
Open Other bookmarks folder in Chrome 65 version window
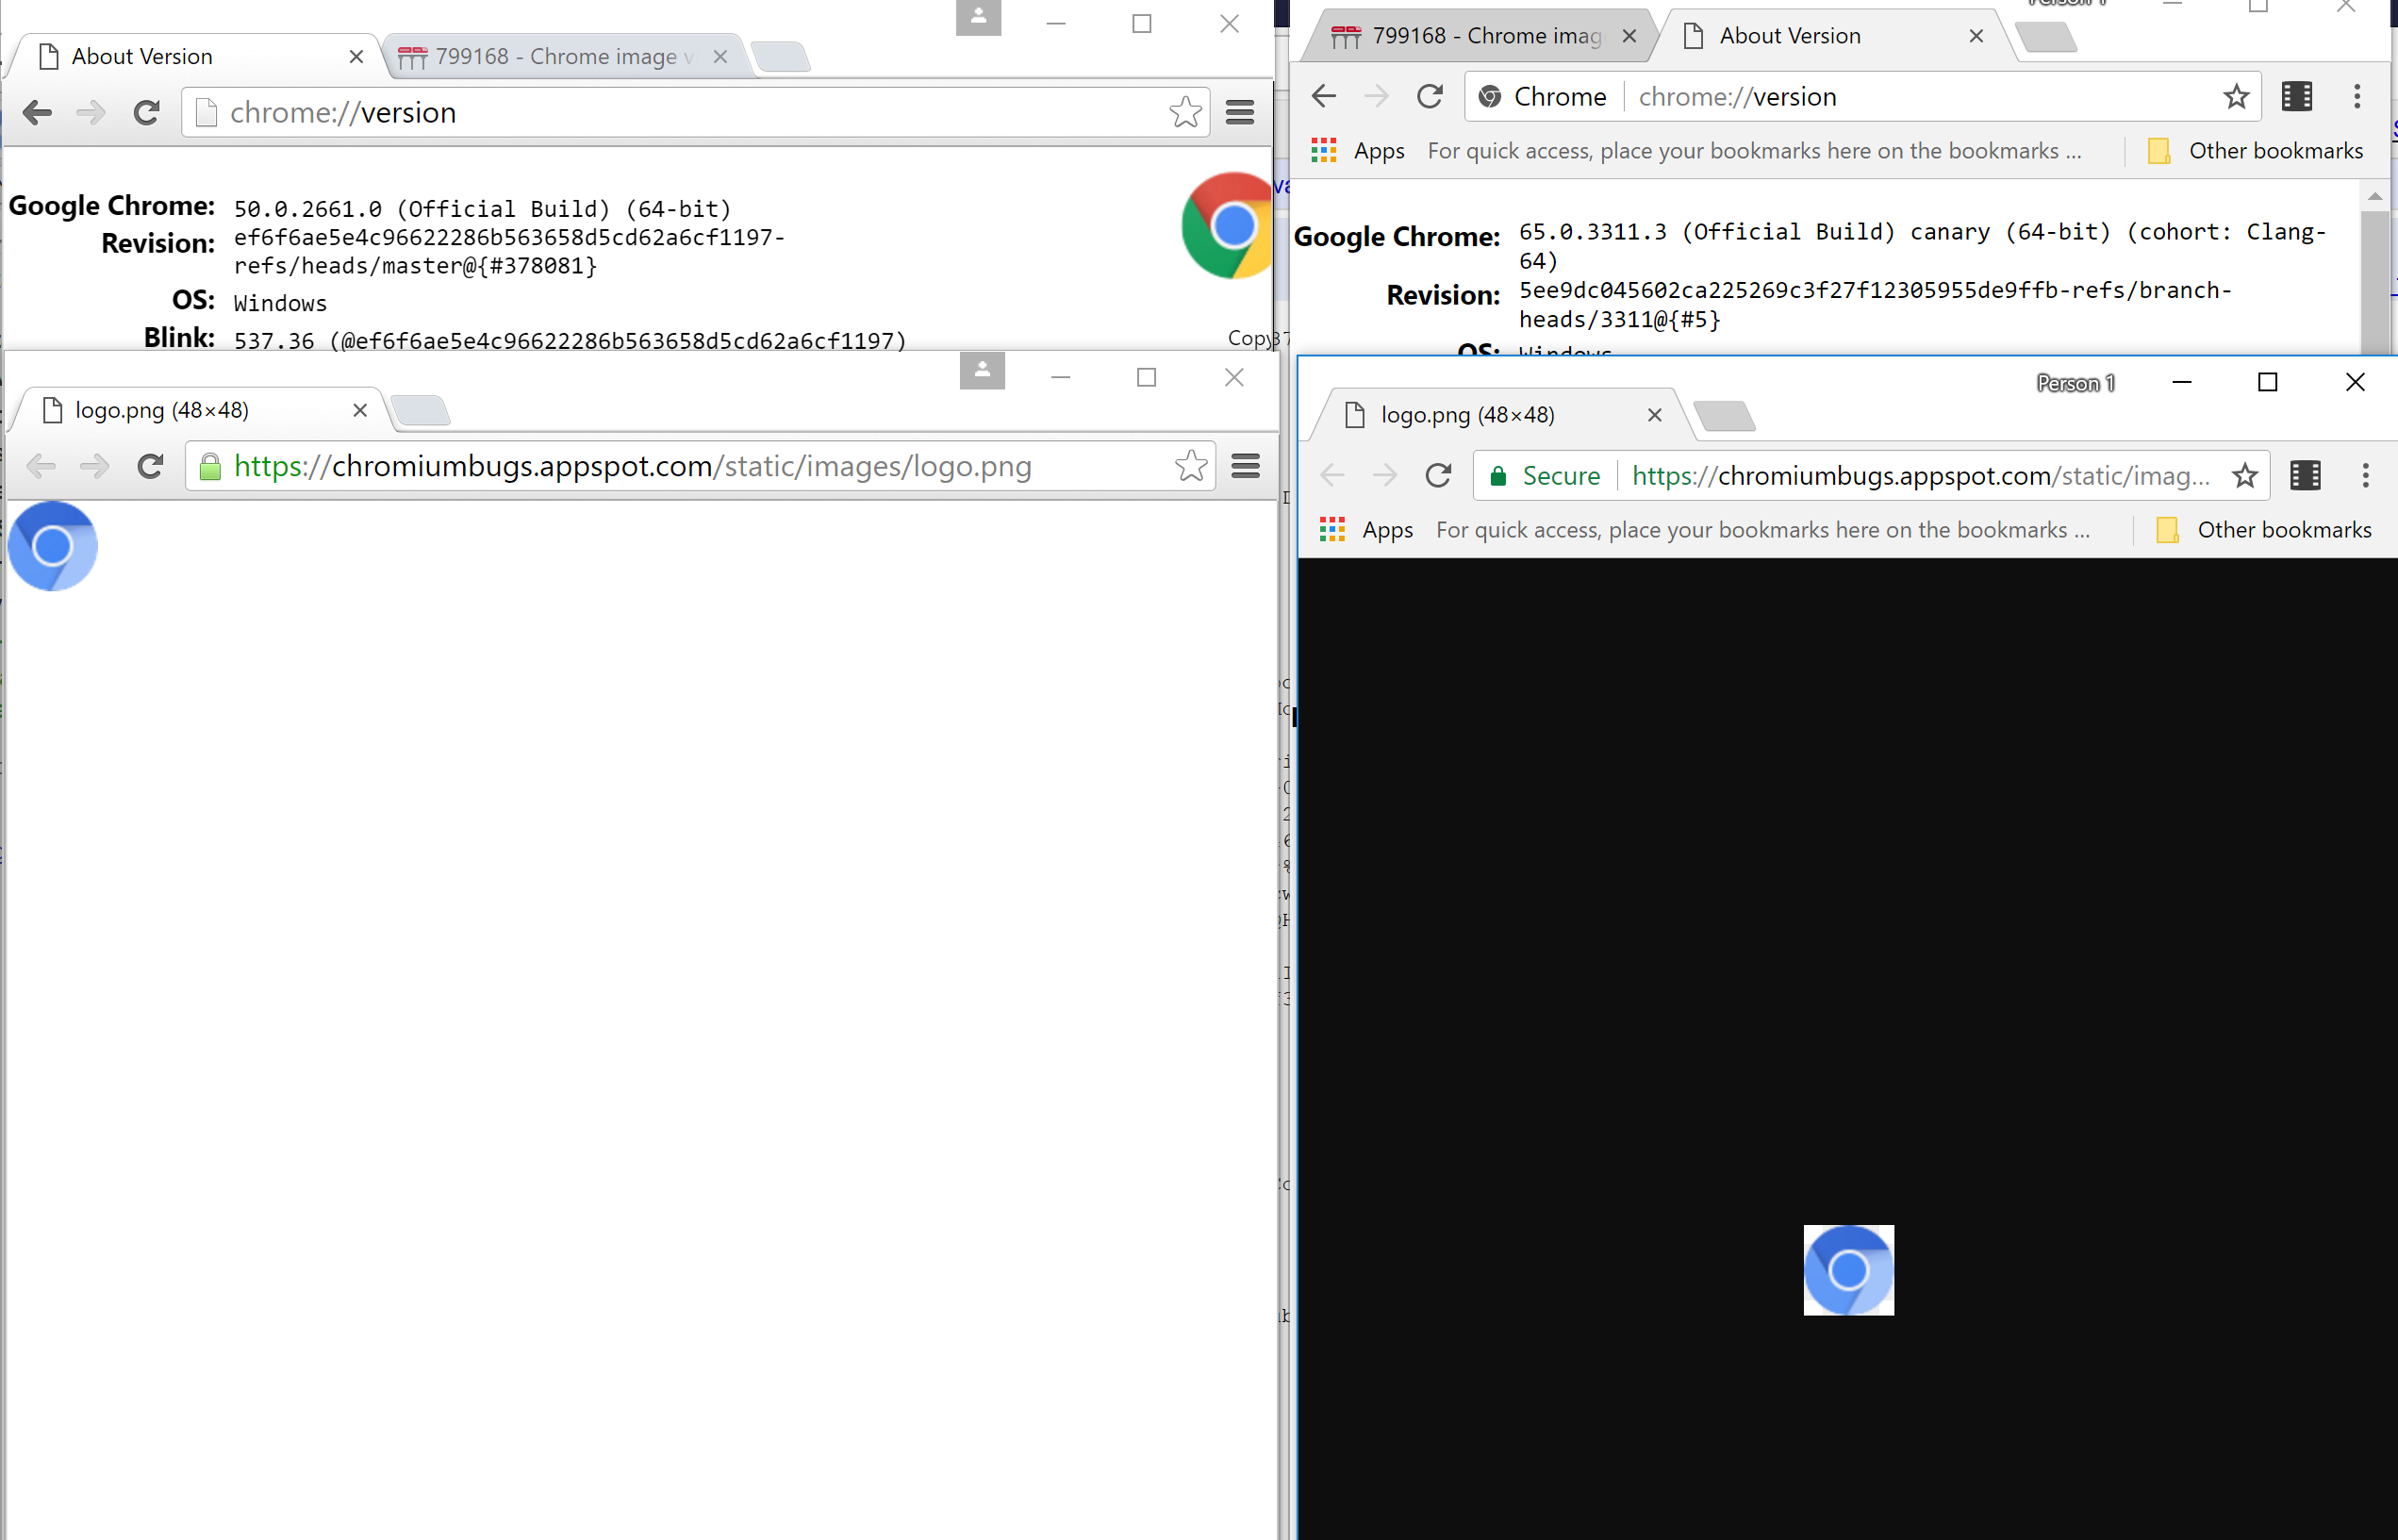point(2256,151)
